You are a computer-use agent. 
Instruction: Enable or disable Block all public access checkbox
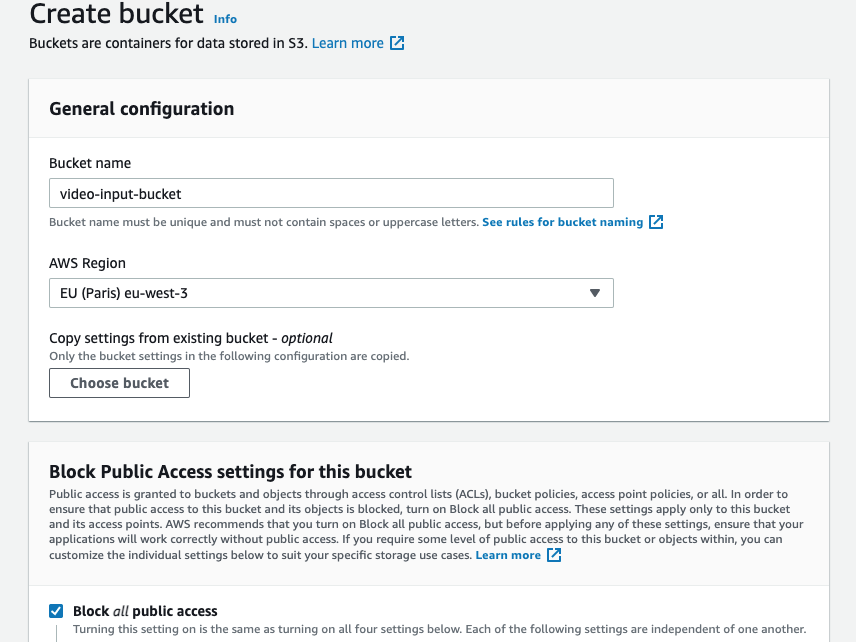point(56,611)
